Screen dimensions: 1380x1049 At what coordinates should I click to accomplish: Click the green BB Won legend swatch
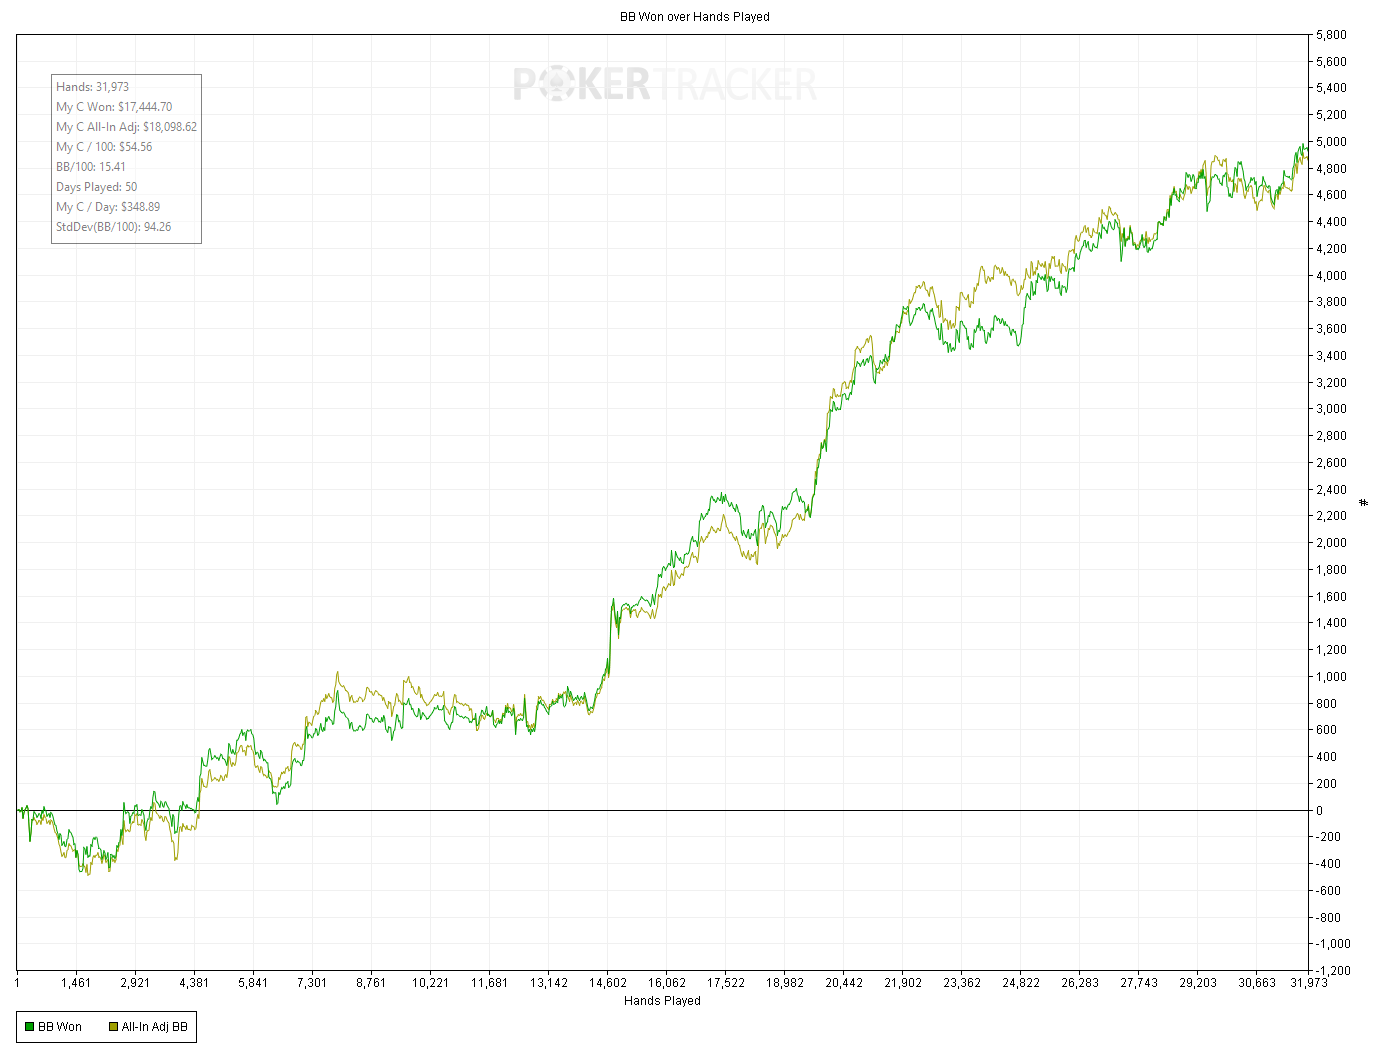pyautogui.click(x=30, y=1027)
